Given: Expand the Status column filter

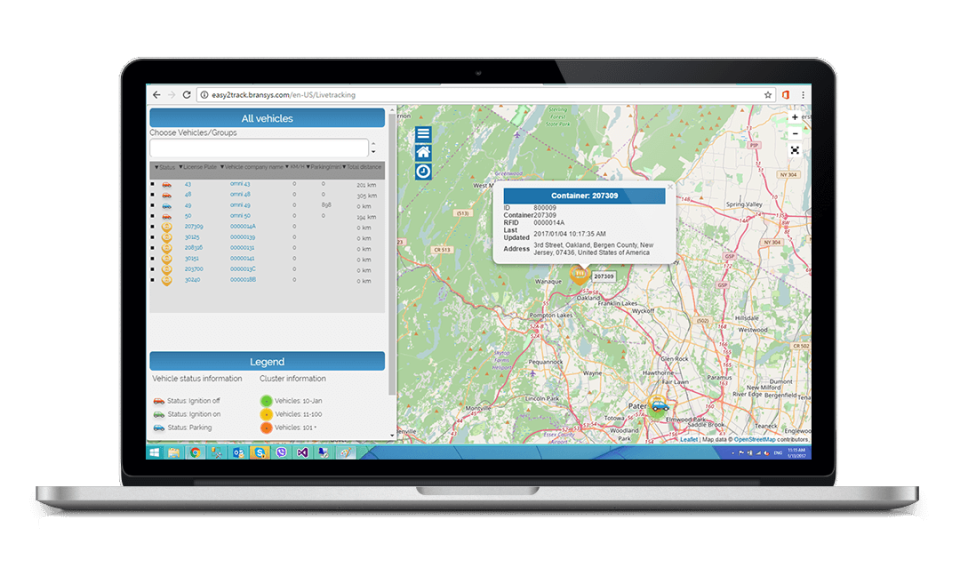Looking at the screenshot, I should 158,167.
